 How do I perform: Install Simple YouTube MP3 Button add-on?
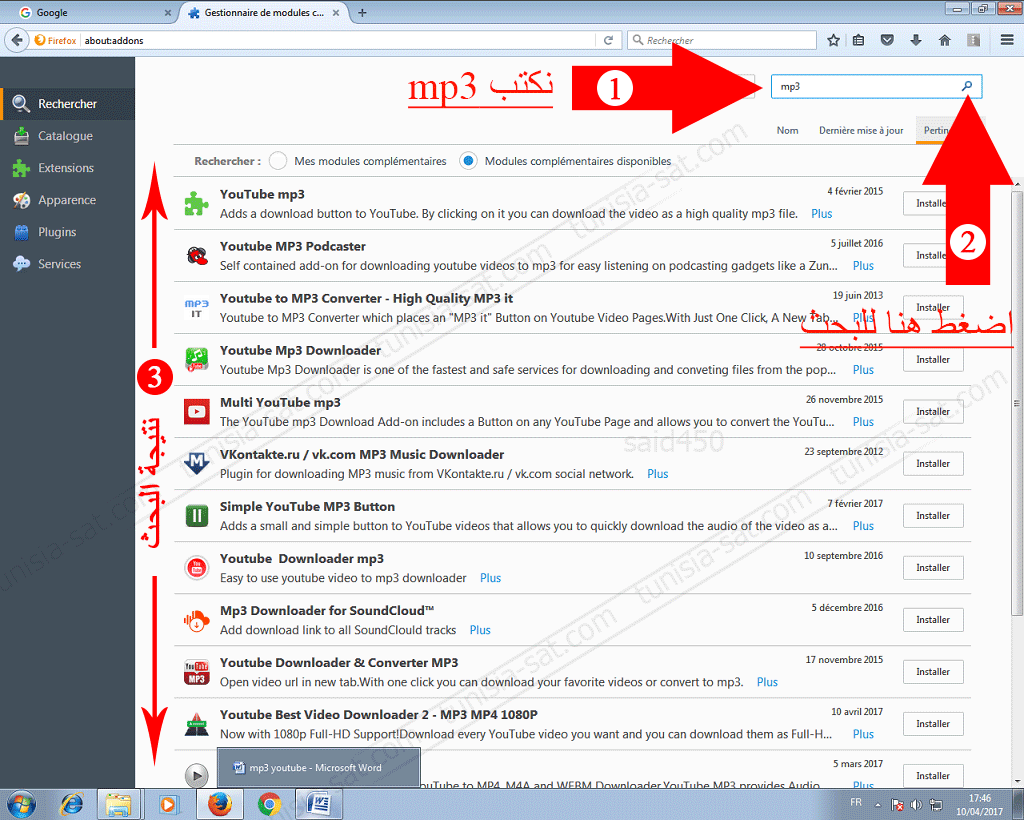pos(933,516)
